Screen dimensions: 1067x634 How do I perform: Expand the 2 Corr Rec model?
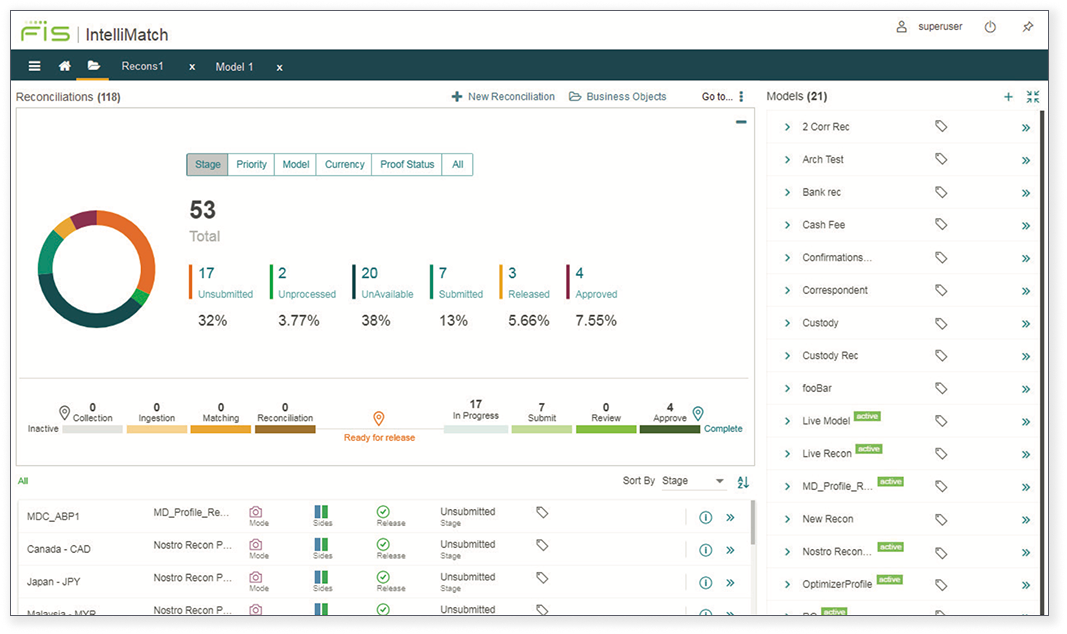pos(788,127)
